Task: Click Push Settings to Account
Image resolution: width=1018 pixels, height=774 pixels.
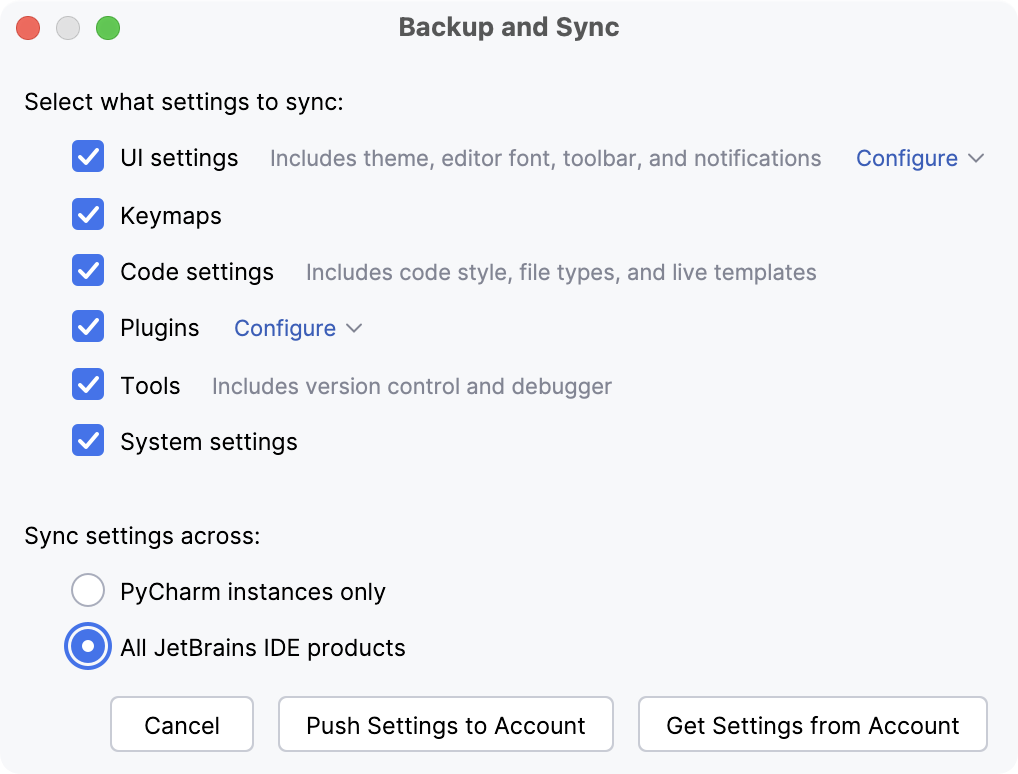Action: [x=445, y=724]
